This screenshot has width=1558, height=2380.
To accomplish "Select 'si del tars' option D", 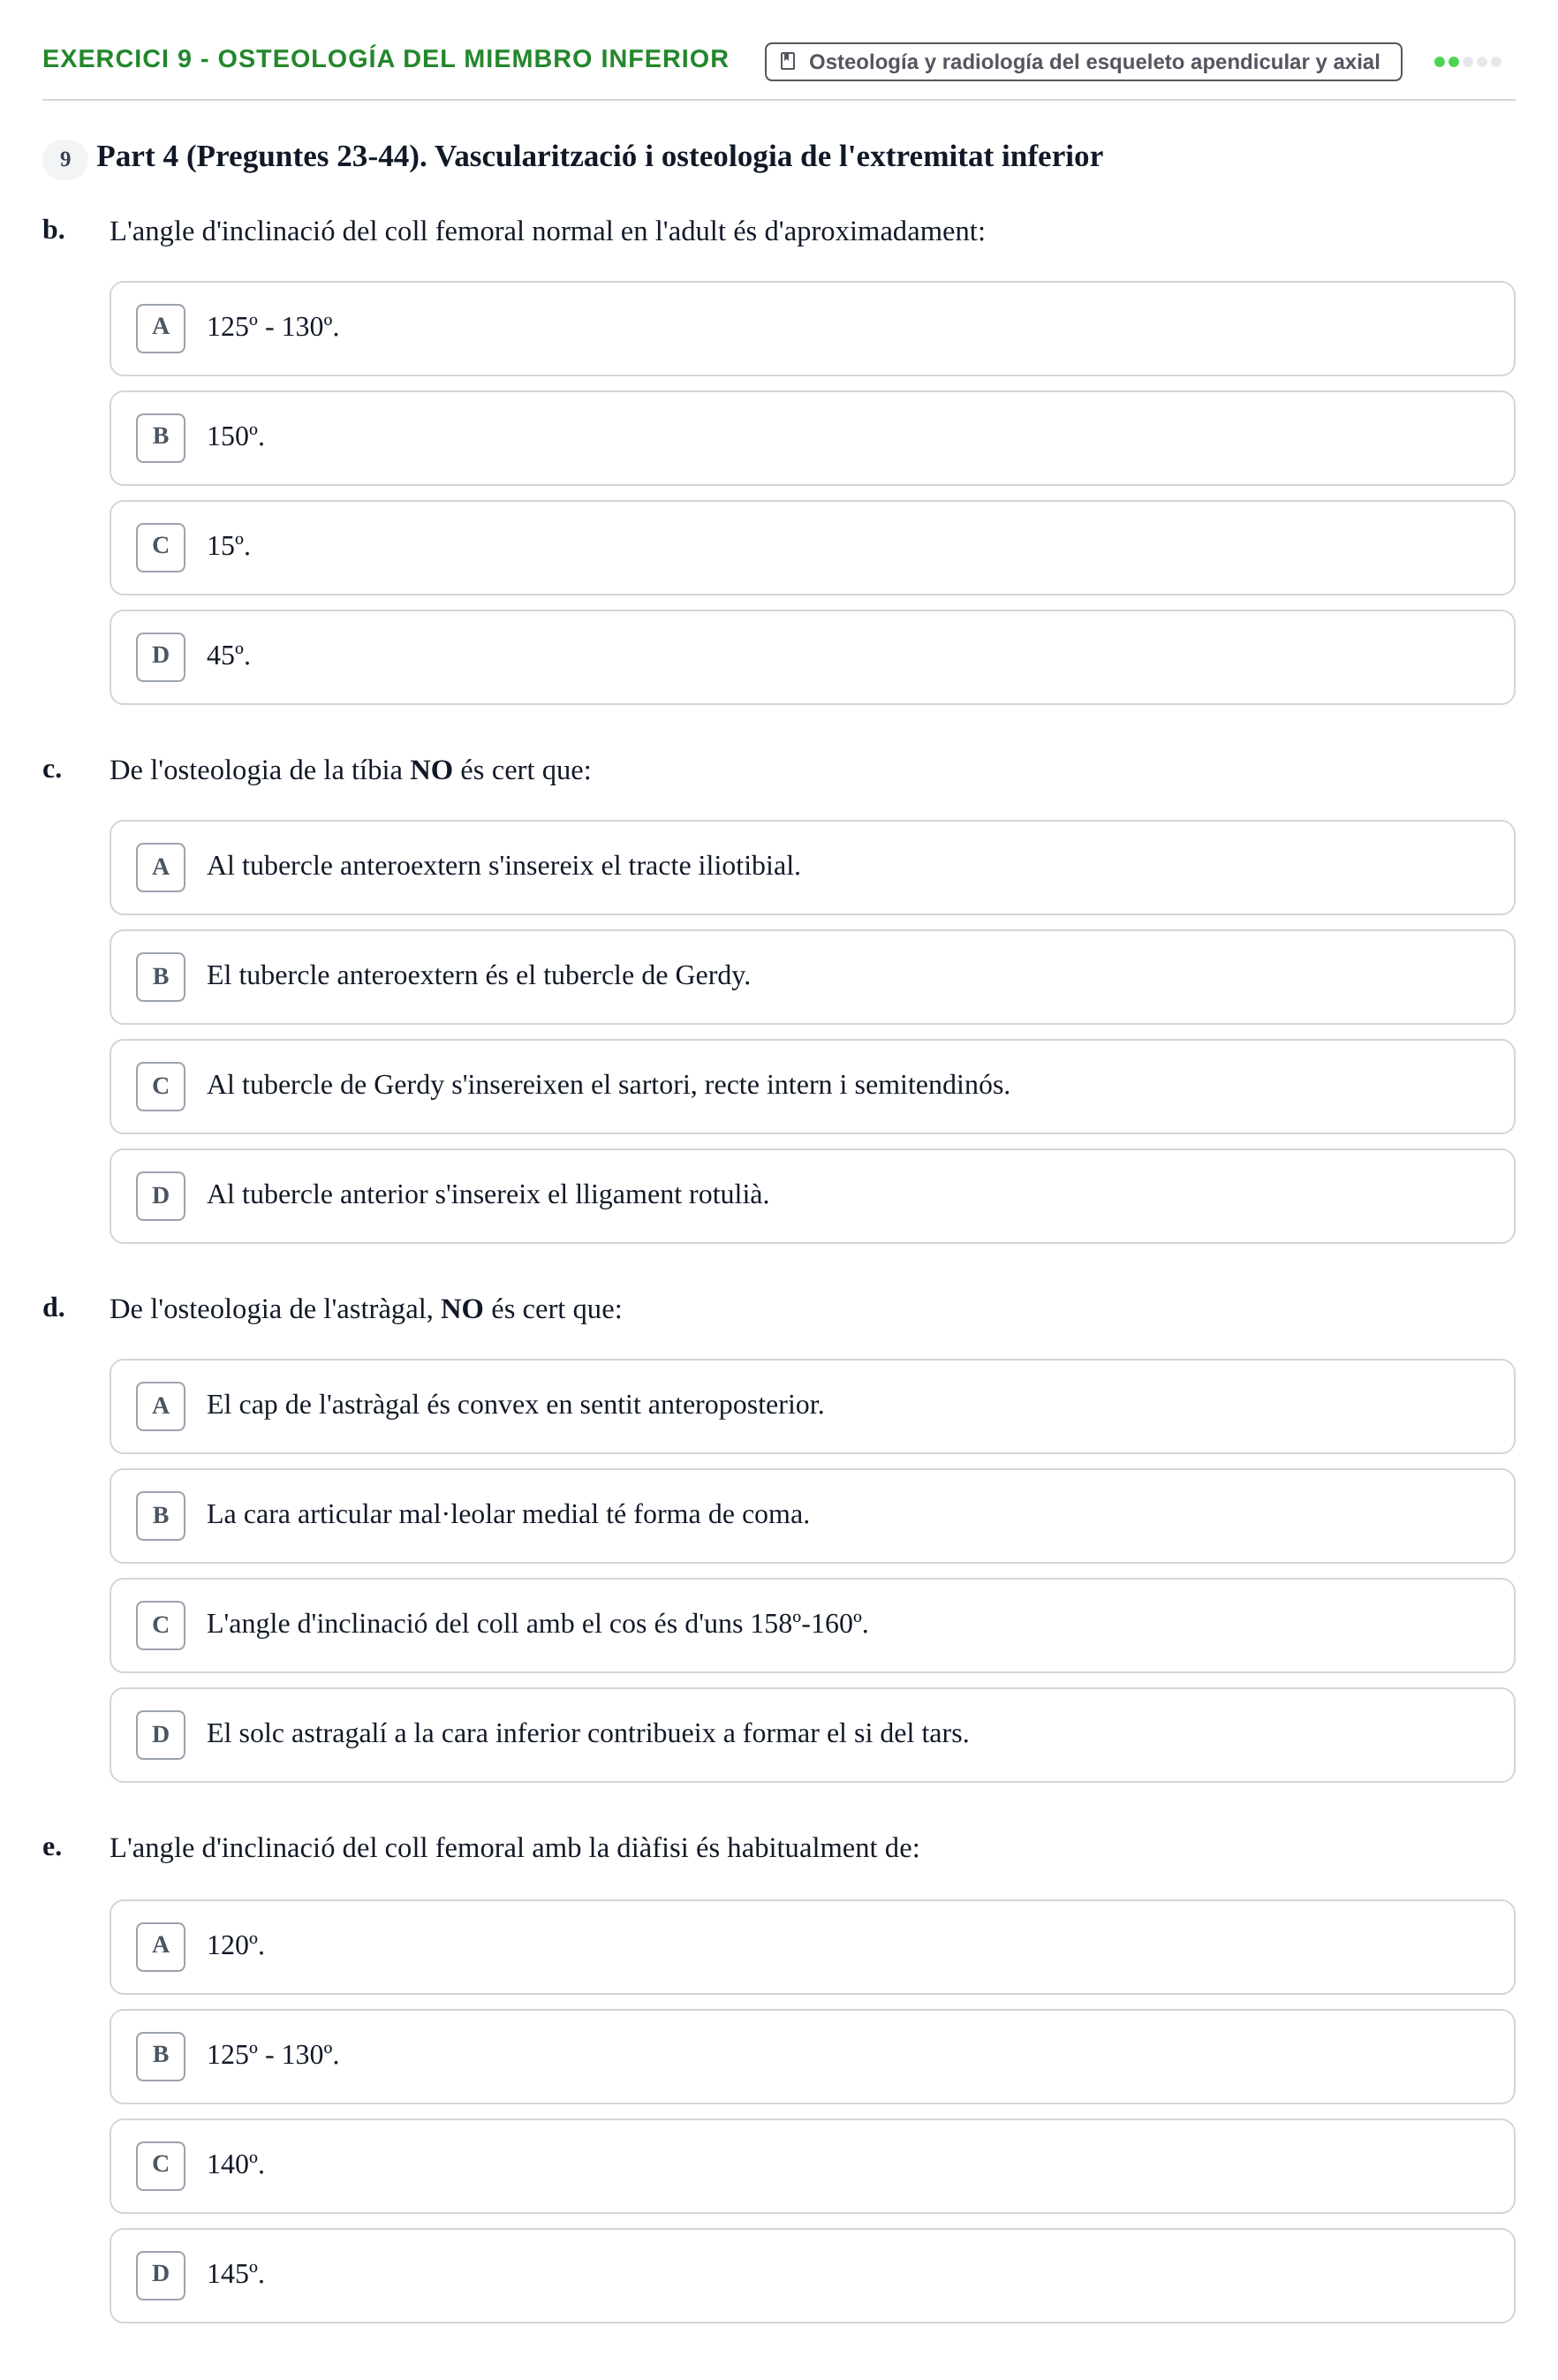I will click(811, 1735).
